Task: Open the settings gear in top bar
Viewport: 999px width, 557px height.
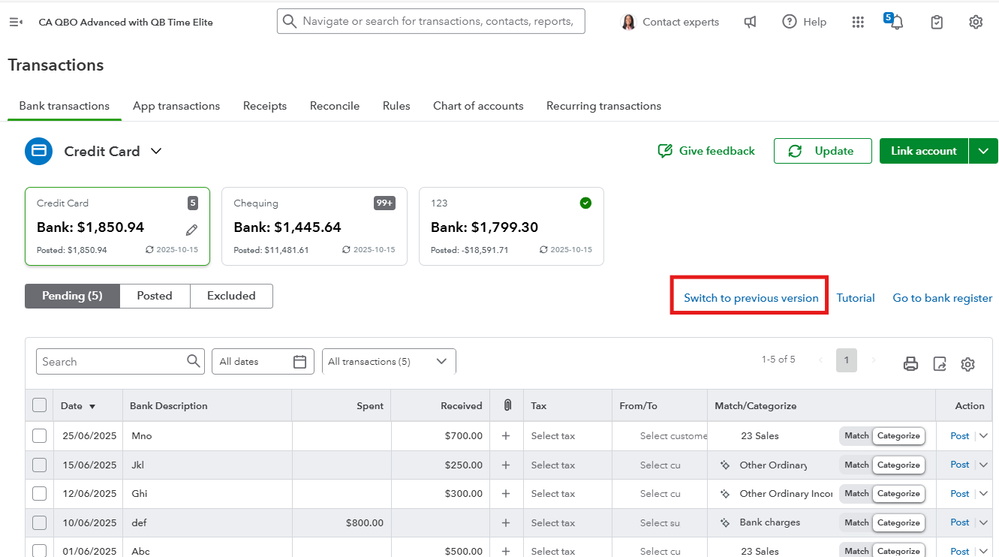Action: [x=975, y=22]
